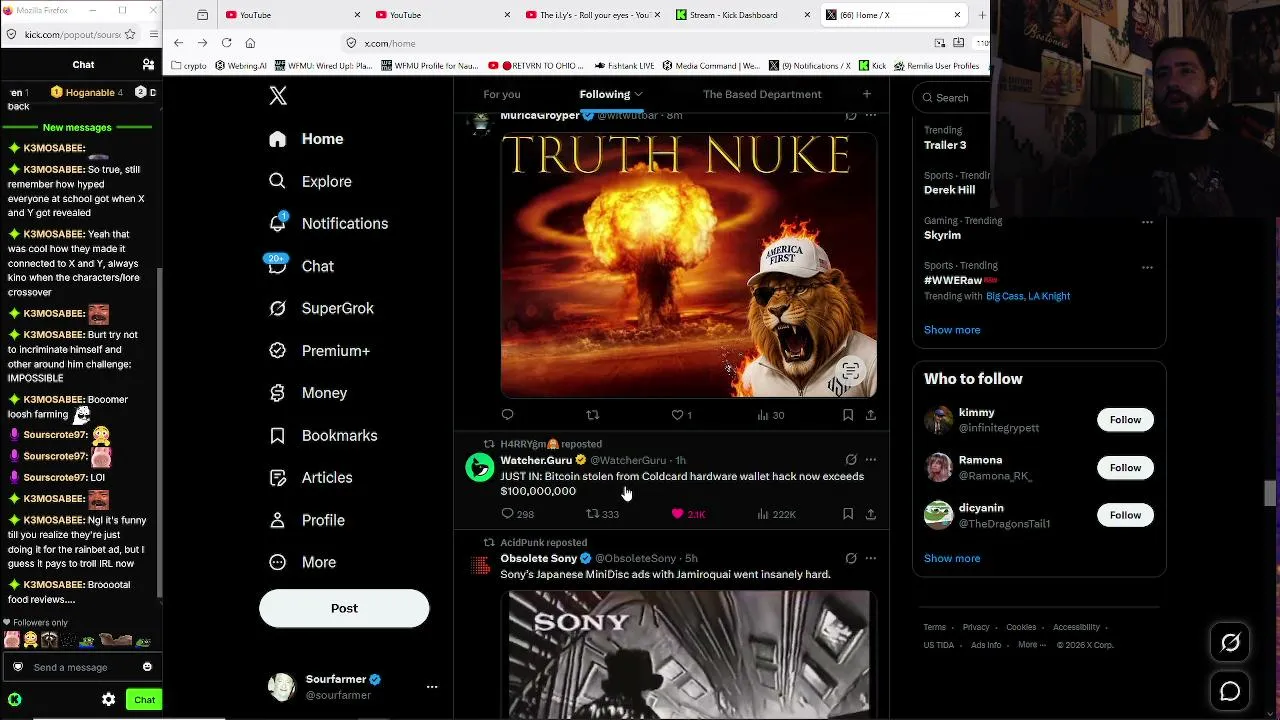The width and height of the screenshot is (1280, 720).
Task: Open the More menu in X sidebar
Action: coord(303,562)
